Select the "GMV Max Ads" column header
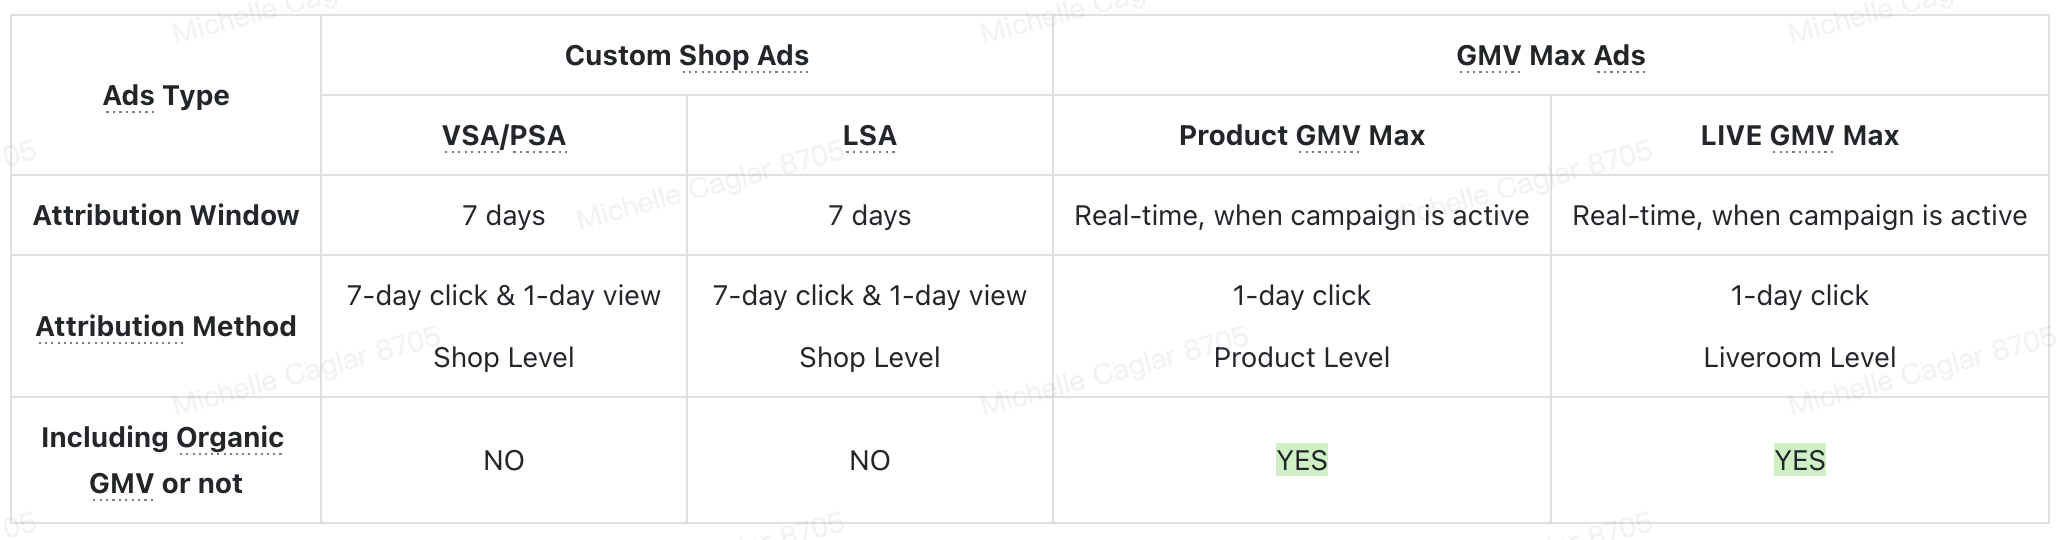 click(x=1550, y=56)
